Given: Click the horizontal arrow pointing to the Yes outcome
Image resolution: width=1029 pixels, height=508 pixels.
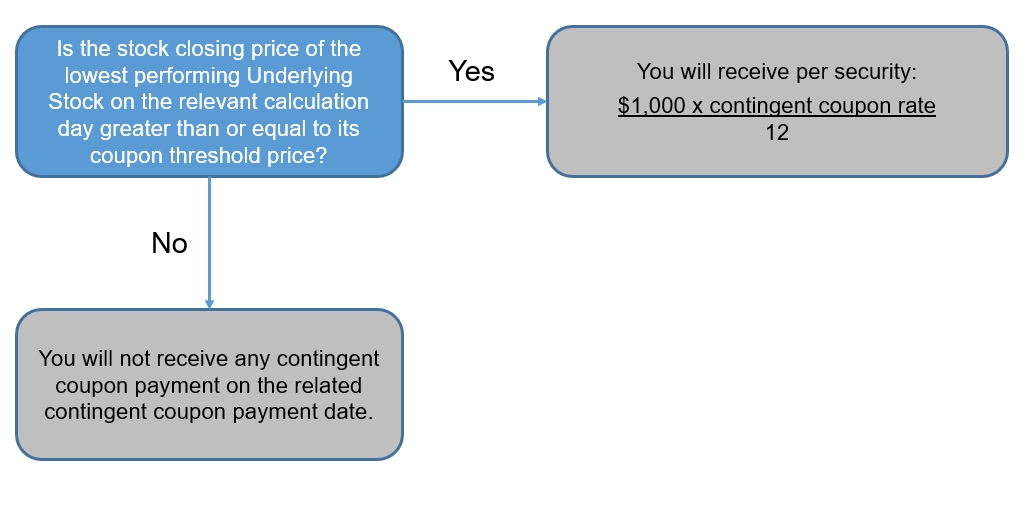Looking at the screenshot, I should [475, 102].
